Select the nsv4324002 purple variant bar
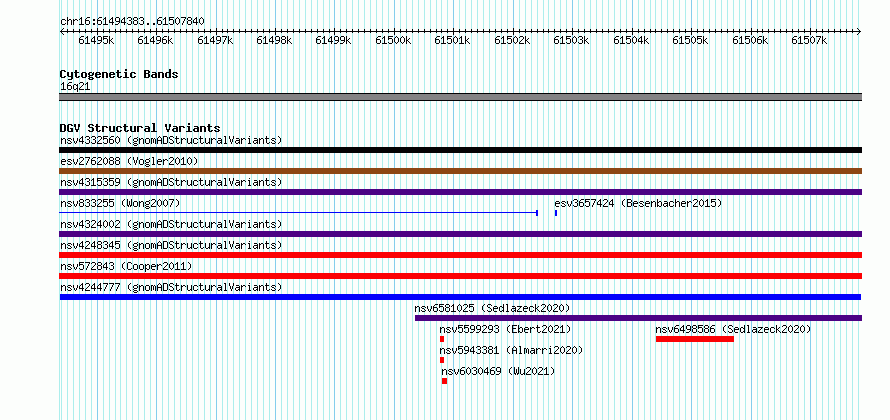 tap(461, 234)
